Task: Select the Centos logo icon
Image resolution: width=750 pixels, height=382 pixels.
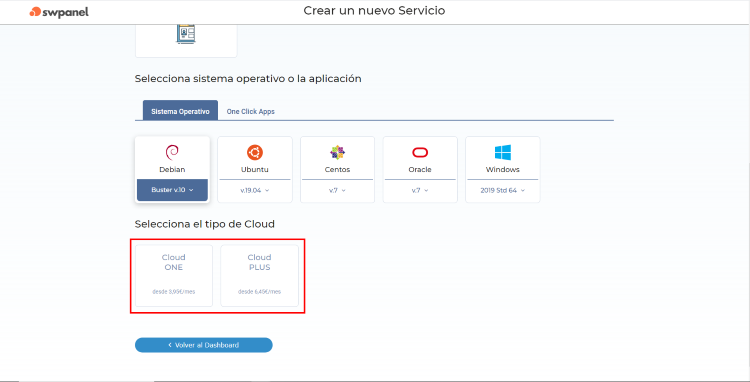Action: [337, 153]
